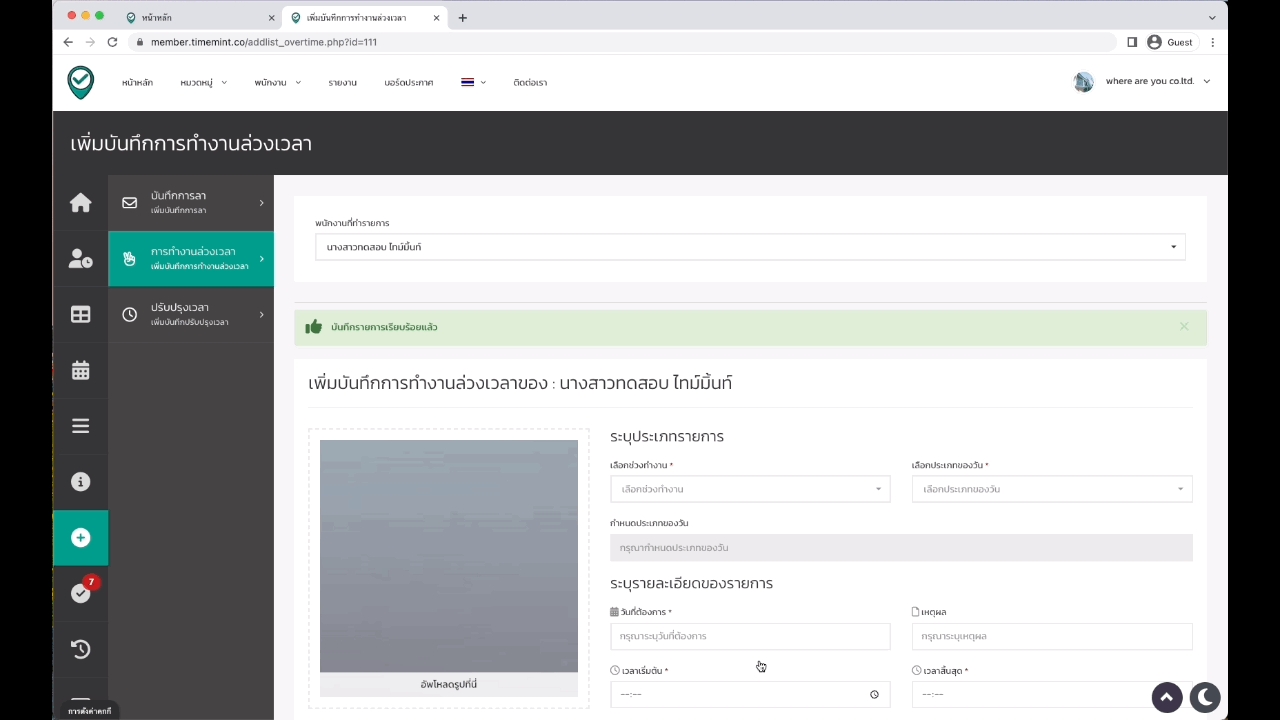1280x720 pixels.
Task: Open the employee selection dropdown
Action: coord(750,247)
